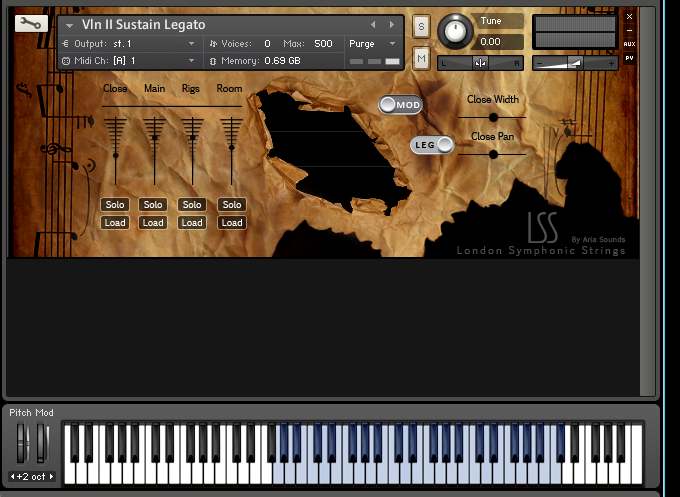Toggle the MOD switch

click(x=400, y=105)
